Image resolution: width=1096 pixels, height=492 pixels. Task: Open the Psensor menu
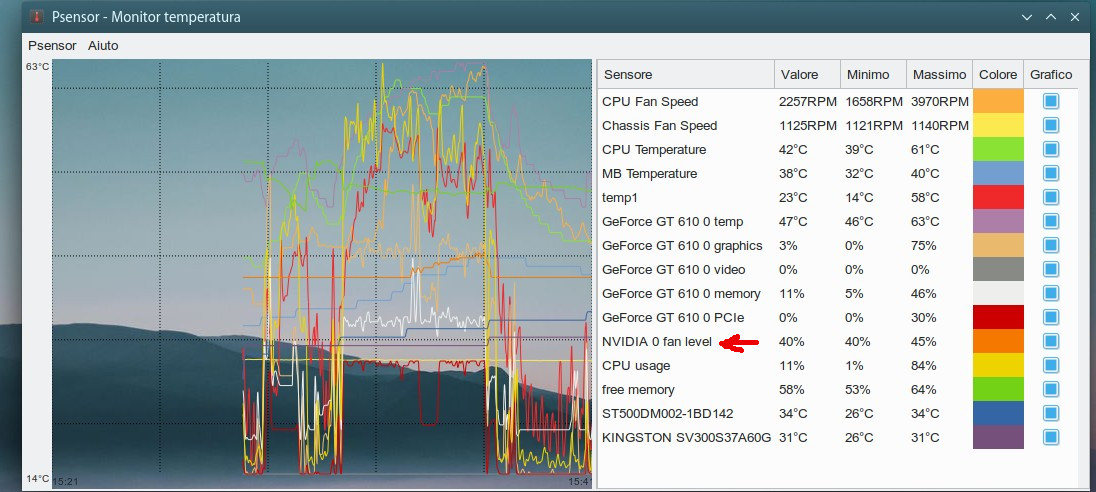click(52, 45)
